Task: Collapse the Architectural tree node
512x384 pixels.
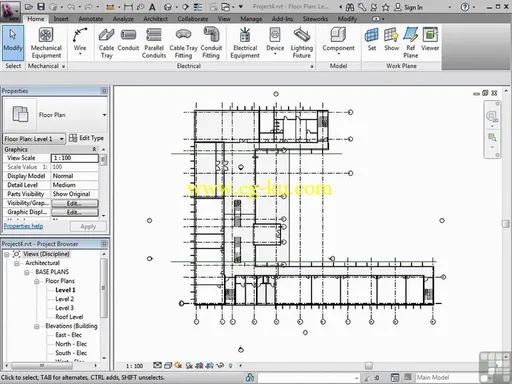Action: 16,263
